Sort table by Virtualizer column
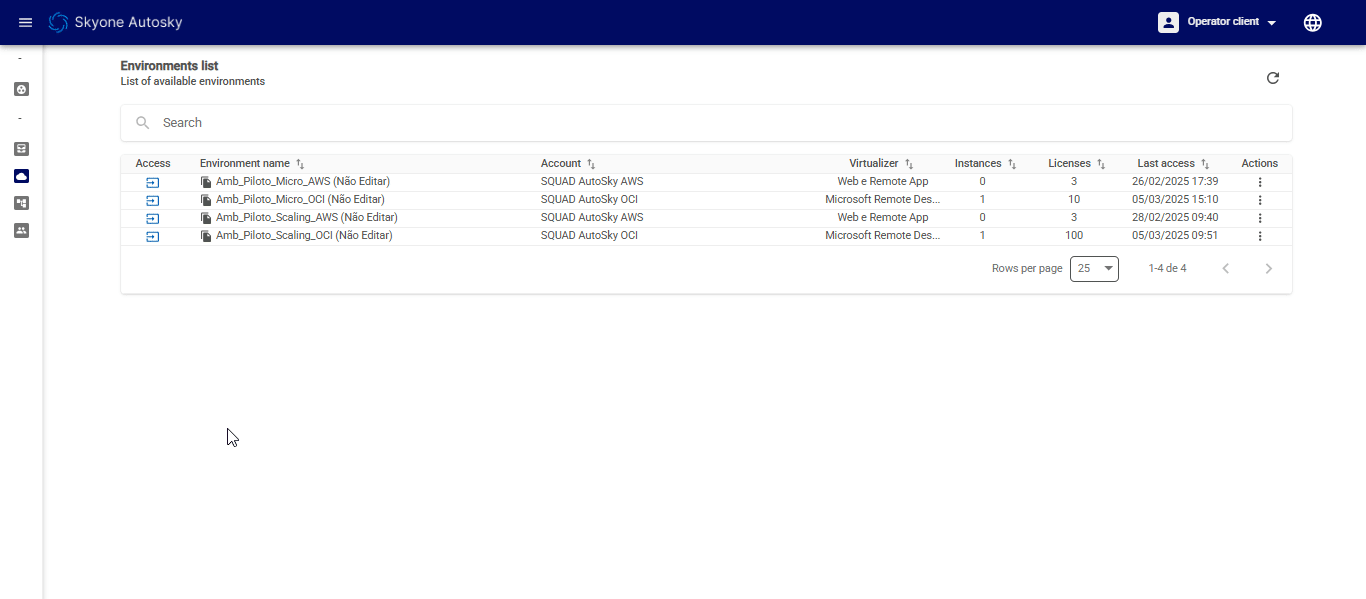1366x599 pixels. tap(909, 164)
